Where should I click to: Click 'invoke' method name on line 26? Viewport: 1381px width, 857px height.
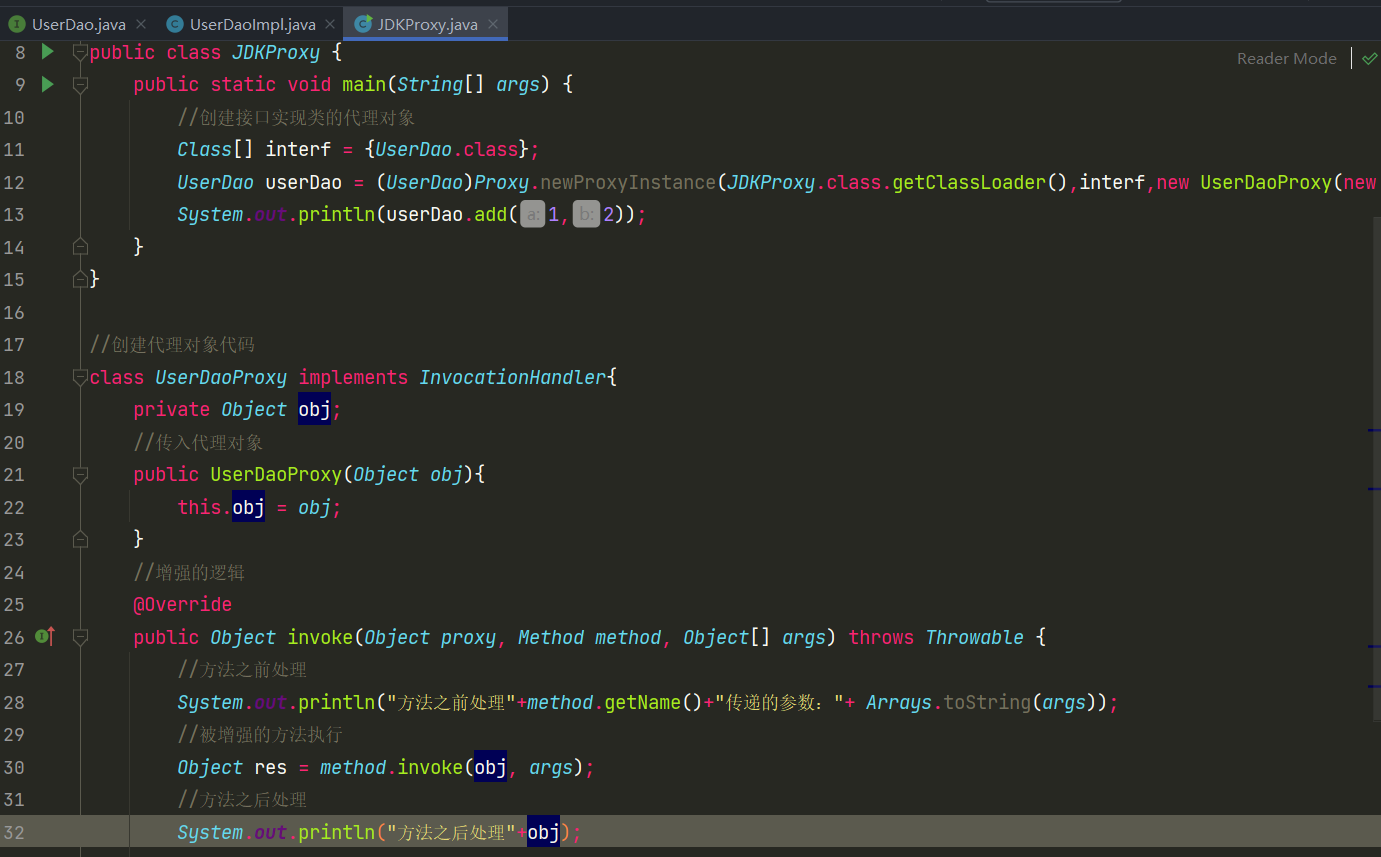coord(320,637)
